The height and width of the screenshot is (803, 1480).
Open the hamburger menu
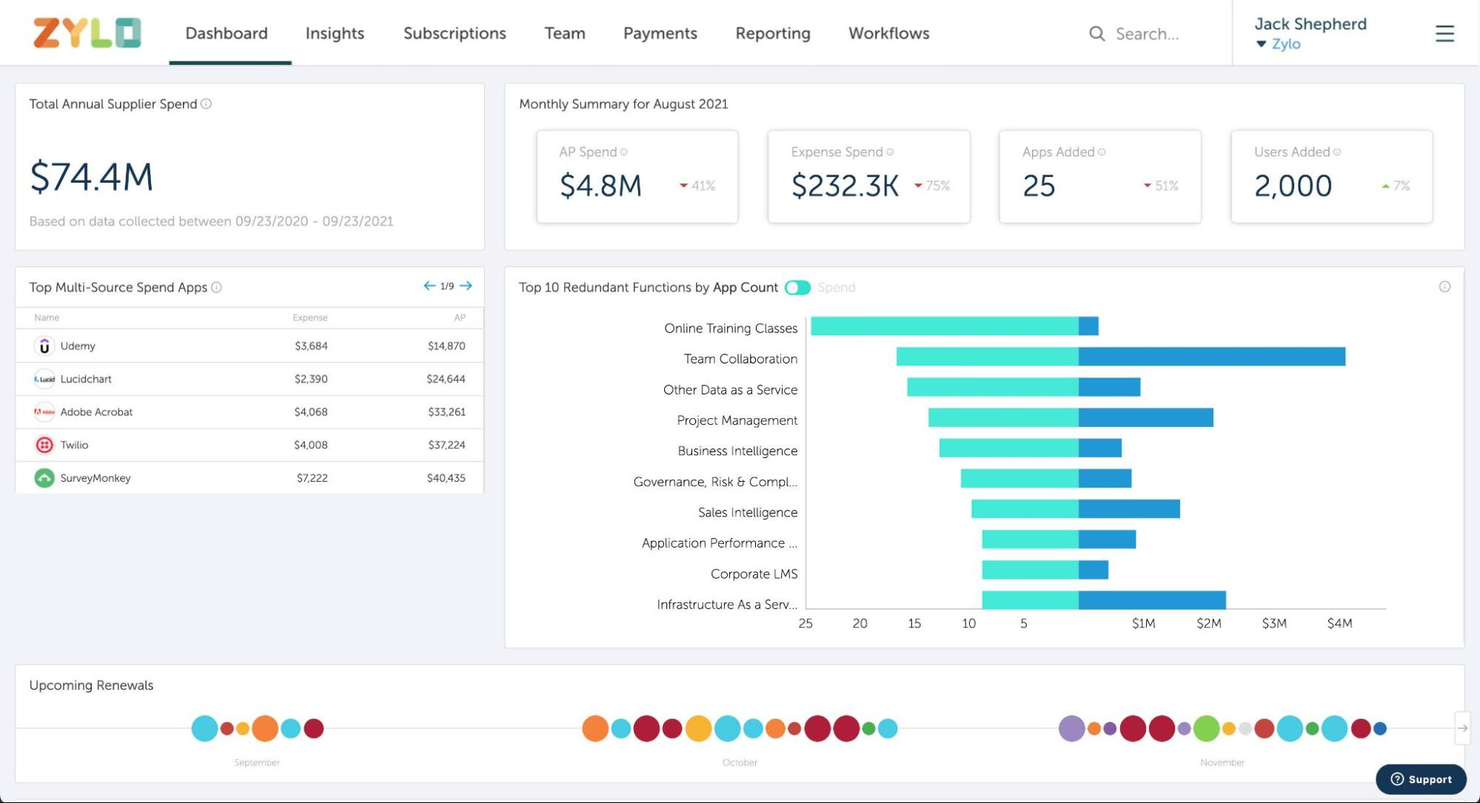coord(1444,33)
